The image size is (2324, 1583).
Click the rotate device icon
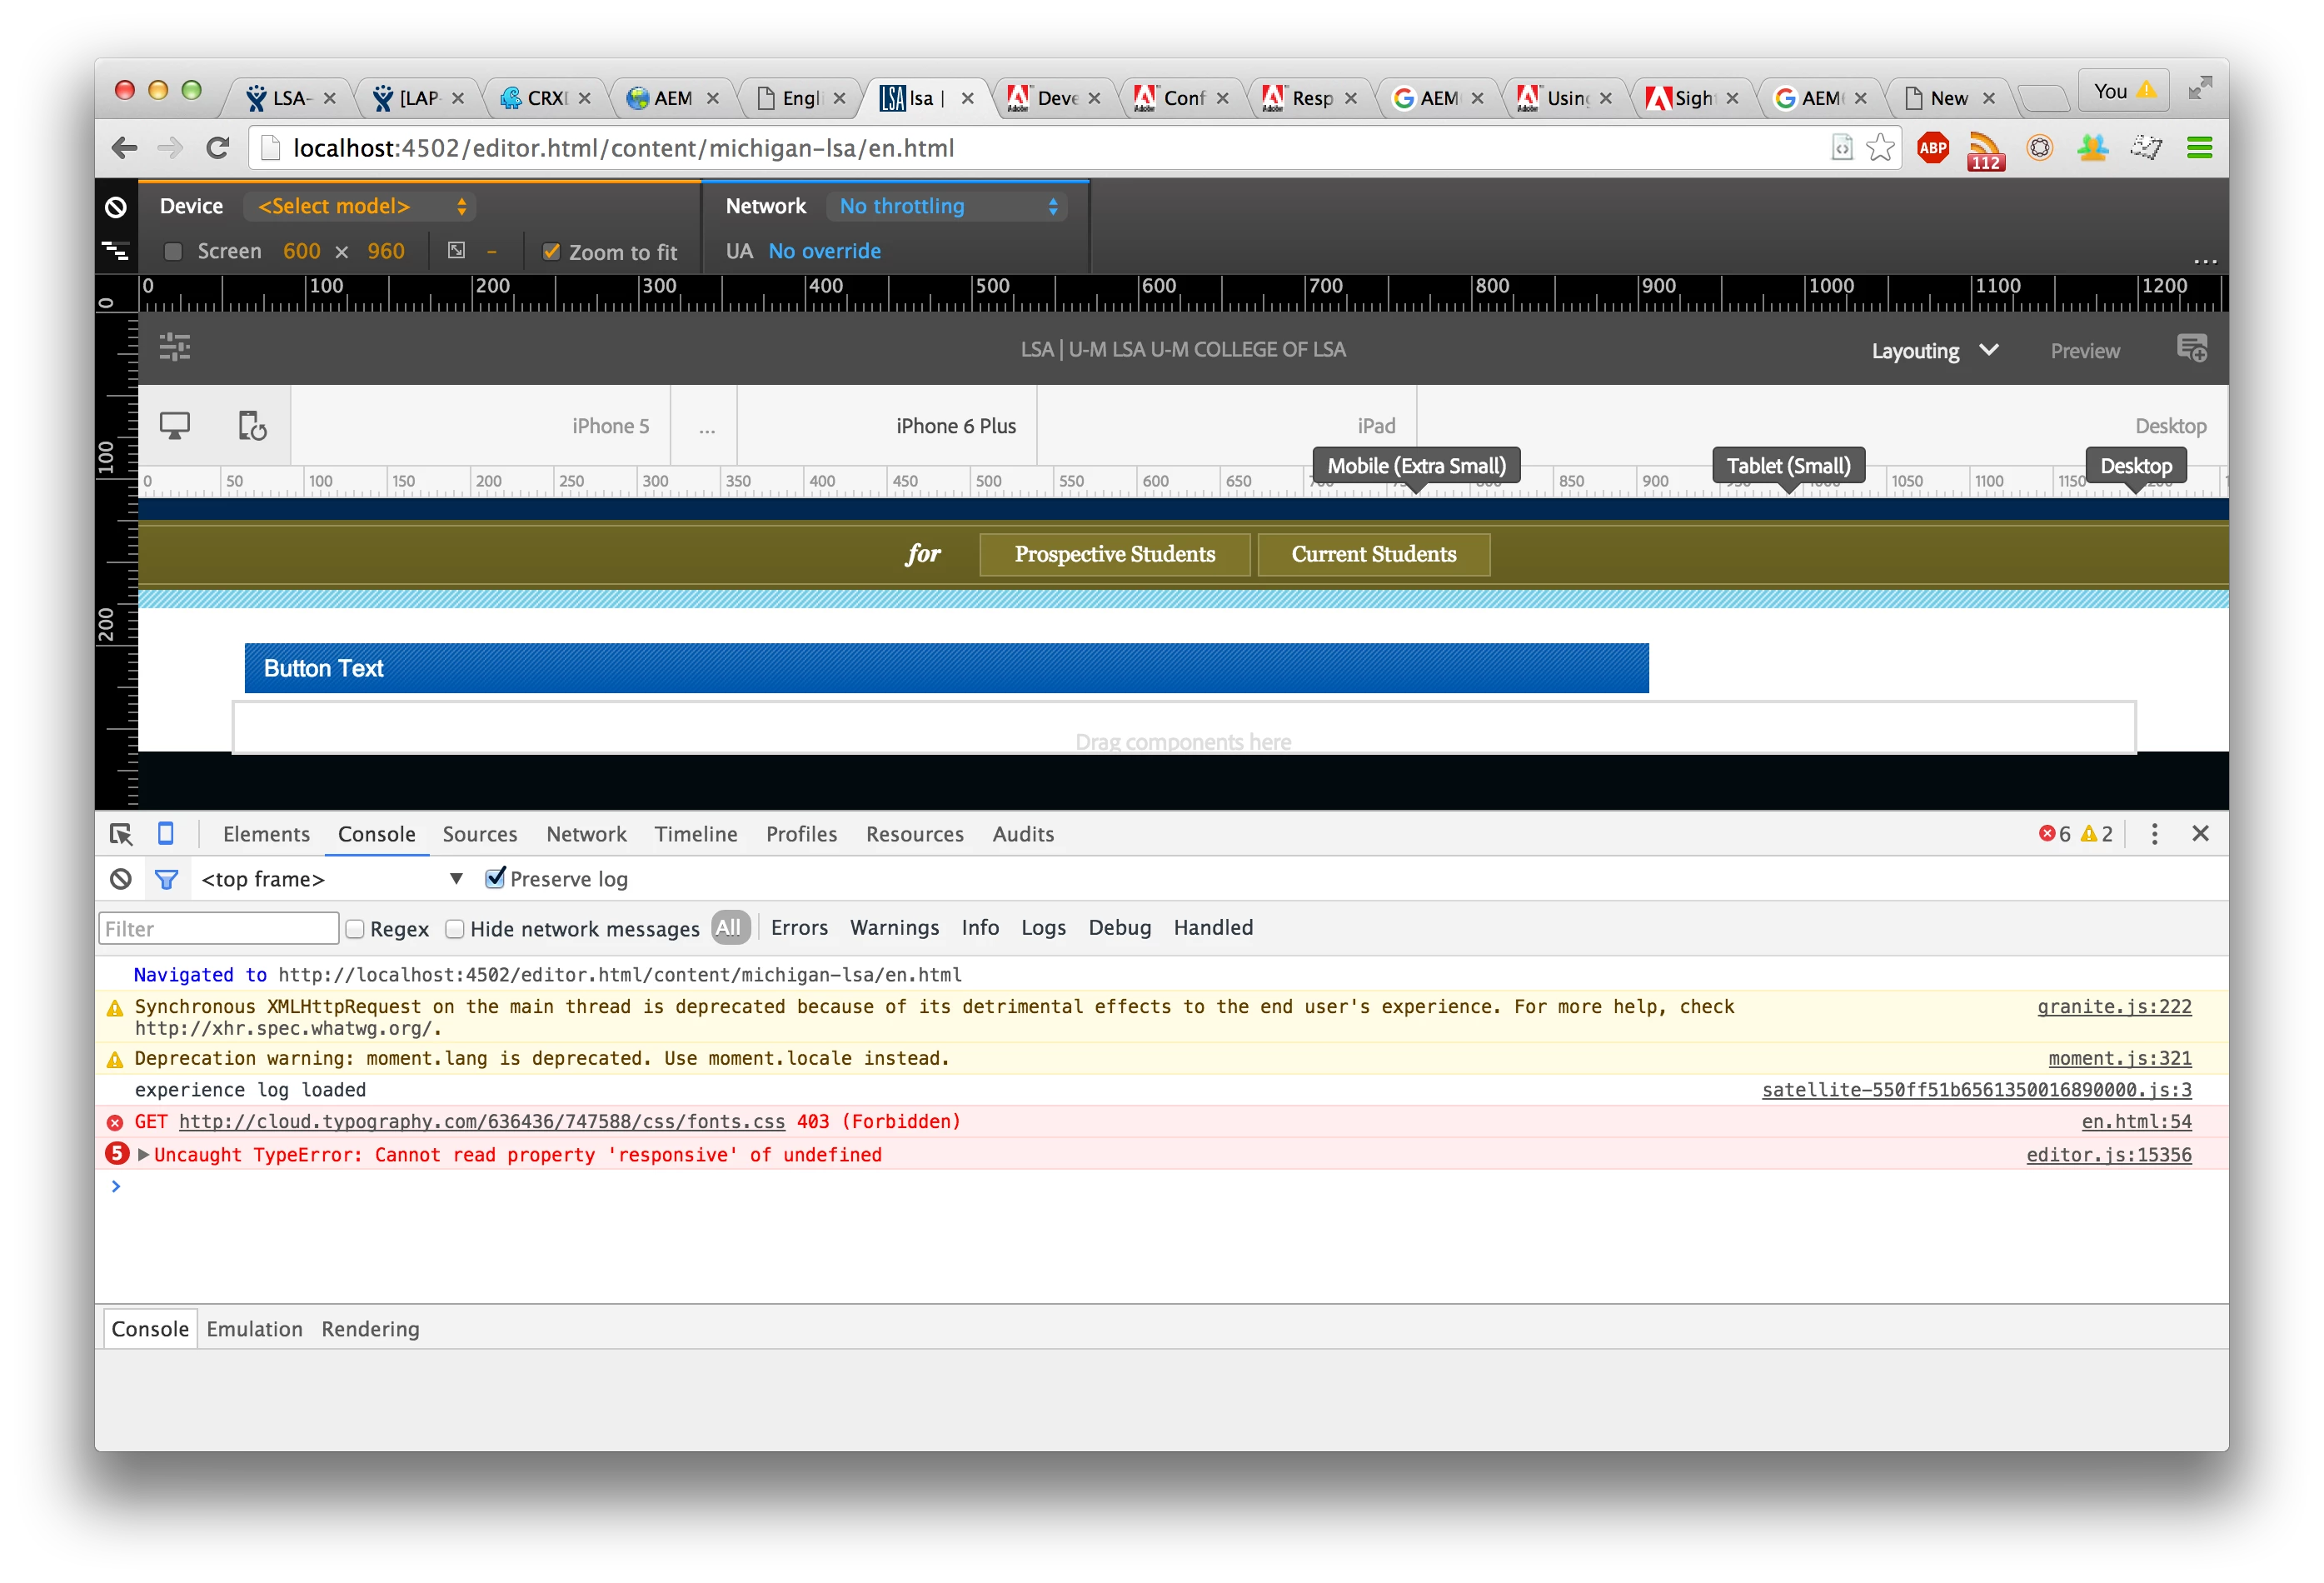click(252, 426)
